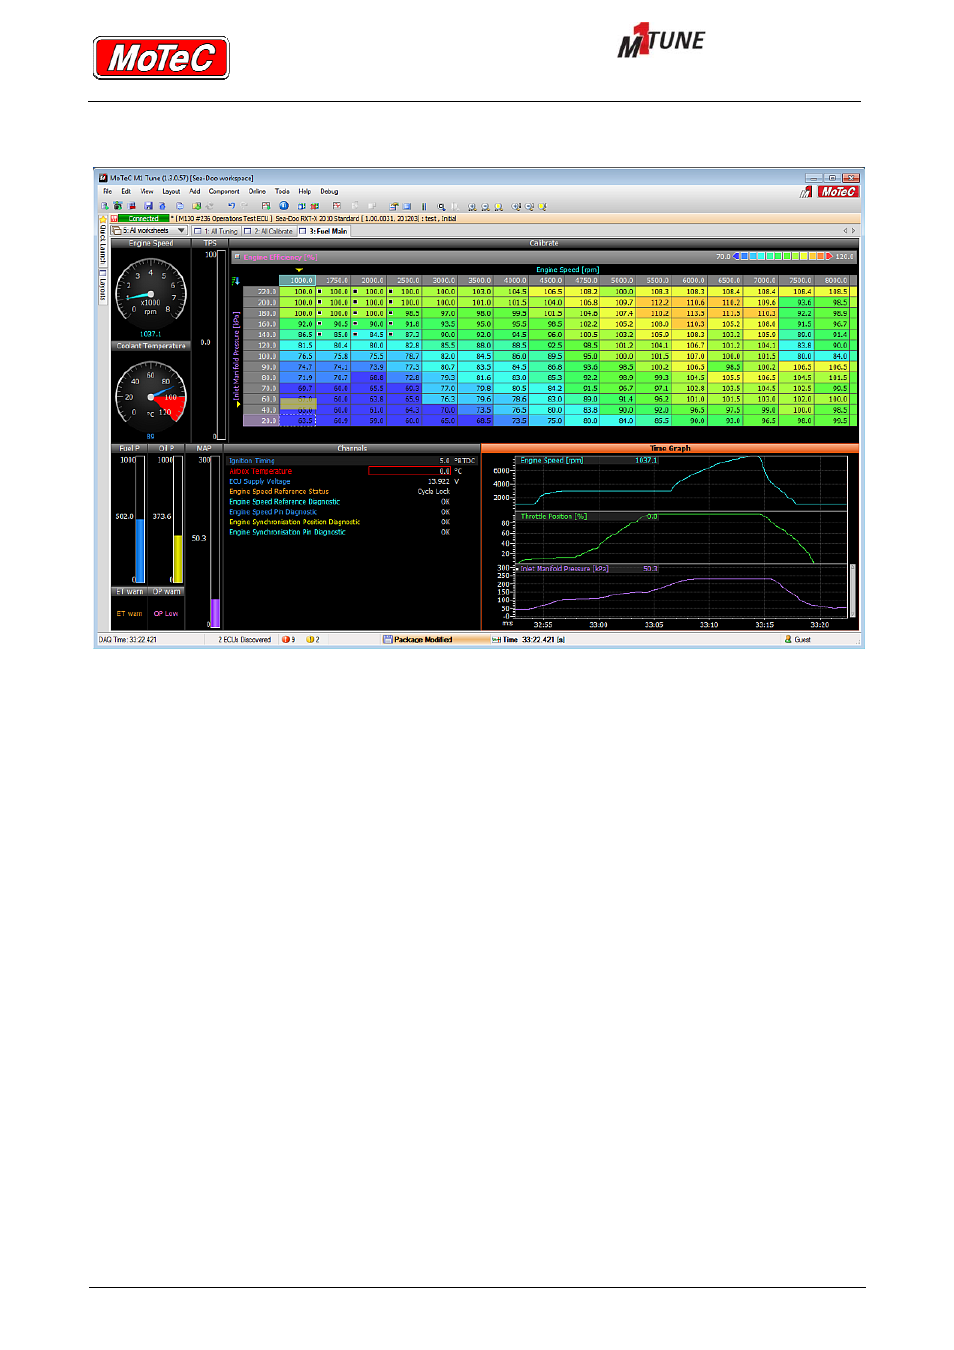Image resolution: width=954 pixels, height=1350 pixels.
Task: Click the first toolbar icon next to File
Action: point(104,206)
